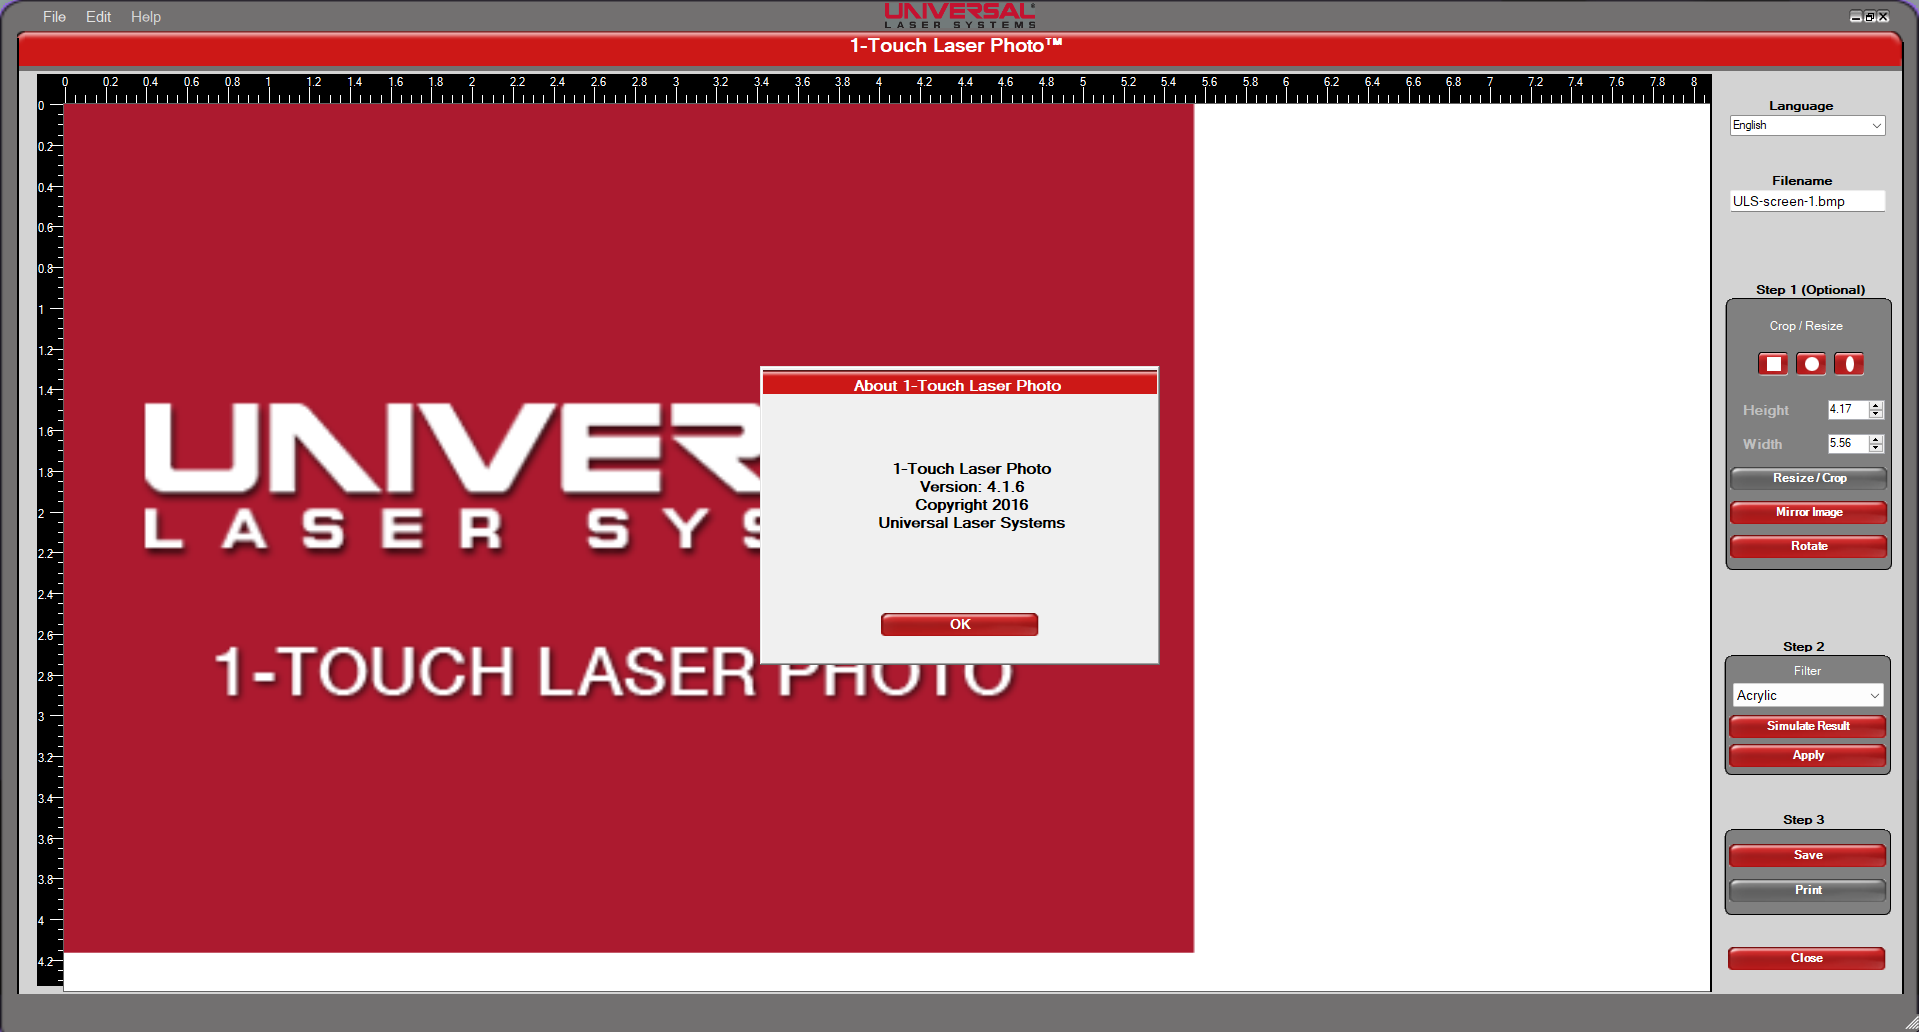Click the Filename field ULS-screen-1.bmp
Screen dimensions: 1919x1032
[x=1807, y=201]
